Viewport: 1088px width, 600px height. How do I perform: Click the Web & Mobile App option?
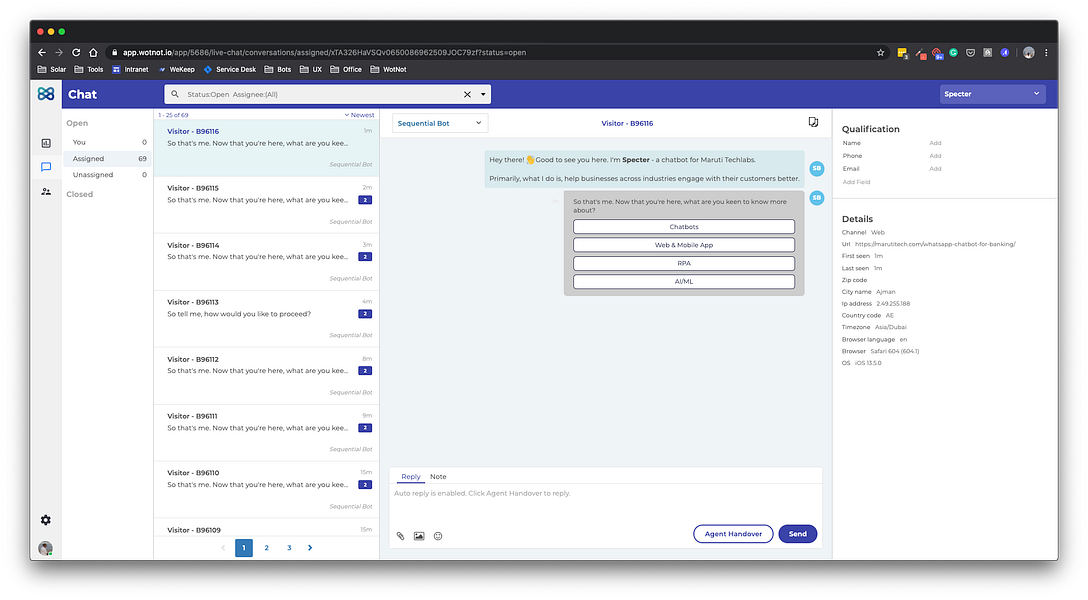point(683,245)
